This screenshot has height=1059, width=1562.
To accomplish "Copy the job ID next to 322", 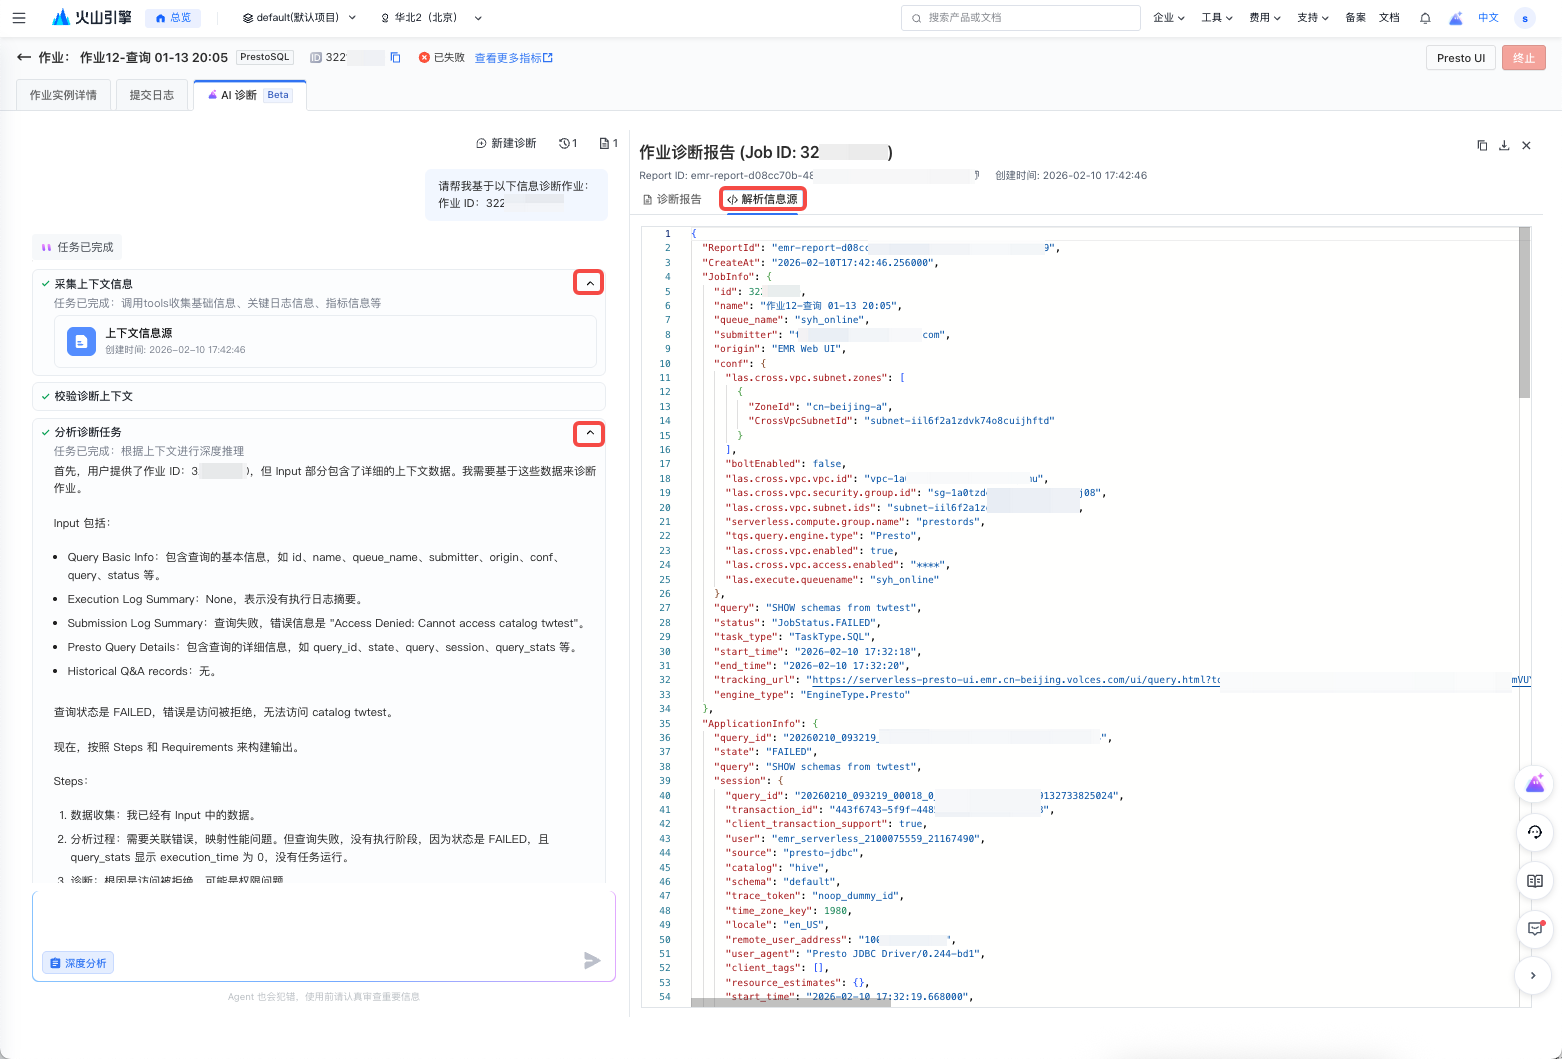I will pos(395,58).
